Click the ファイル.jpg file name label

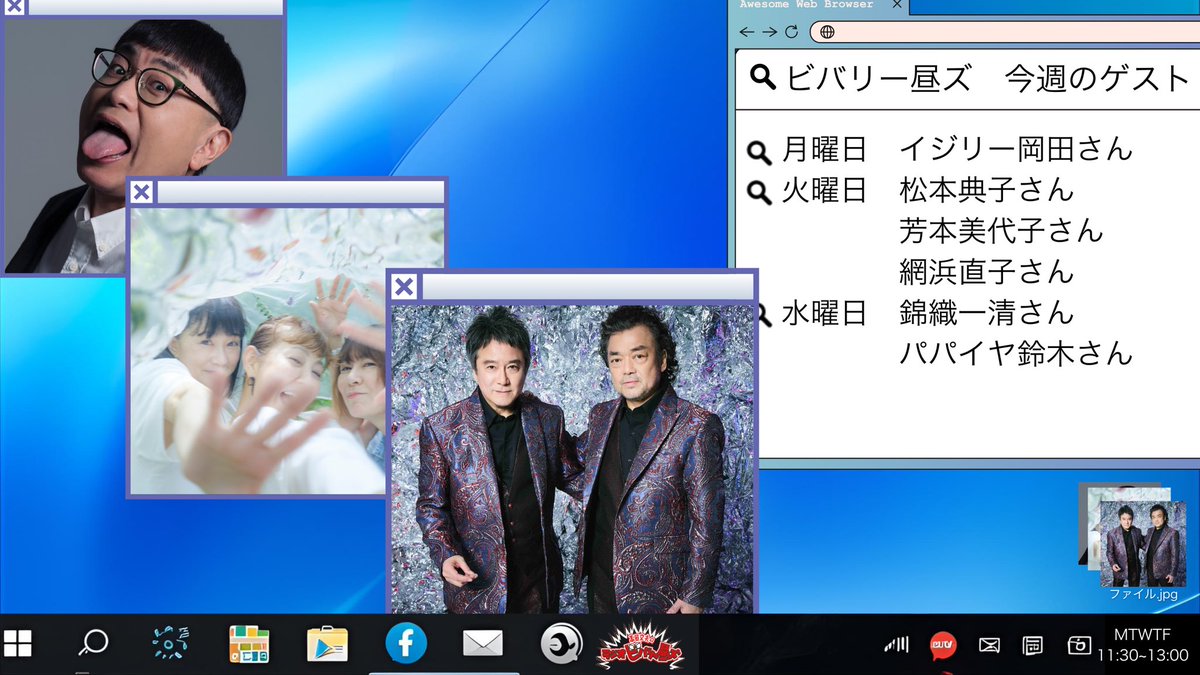click(x=1143, y=594)
